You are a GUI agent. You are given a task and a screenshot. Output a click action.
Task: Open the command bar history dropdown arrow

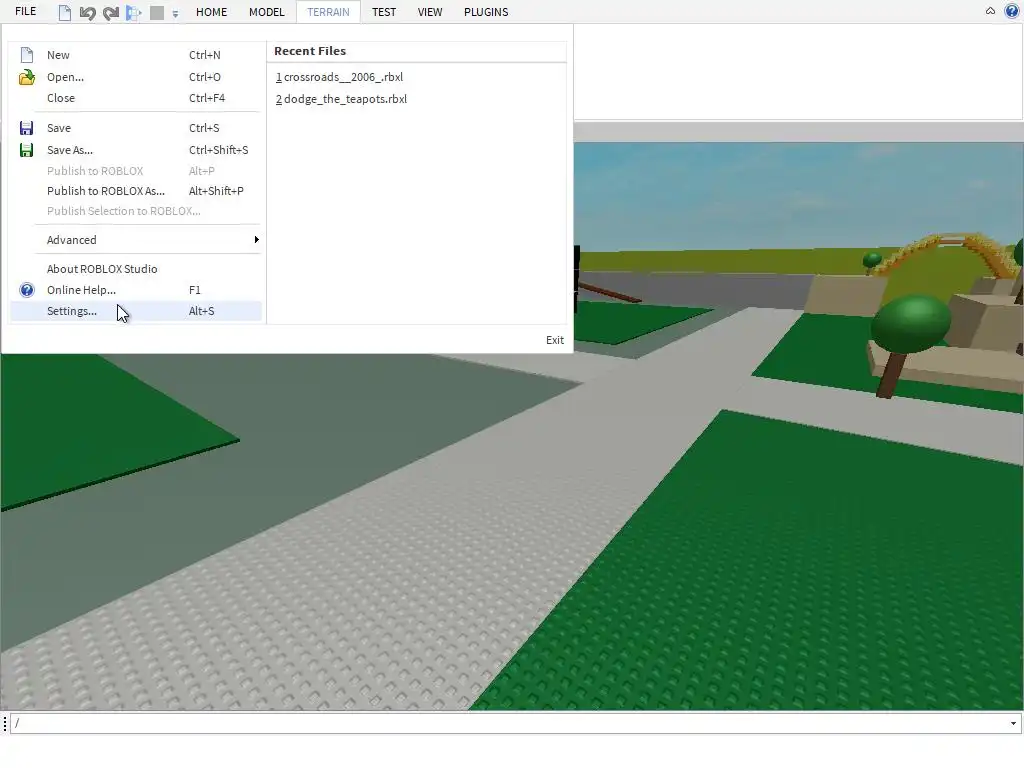1013,723
